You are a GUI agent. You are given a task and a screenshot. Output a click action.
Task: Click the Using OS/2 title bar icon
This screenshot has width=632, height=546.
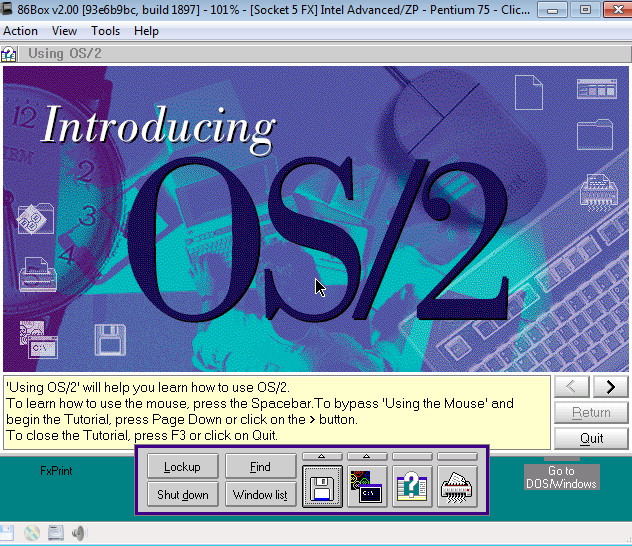click(x=8, y=54)
